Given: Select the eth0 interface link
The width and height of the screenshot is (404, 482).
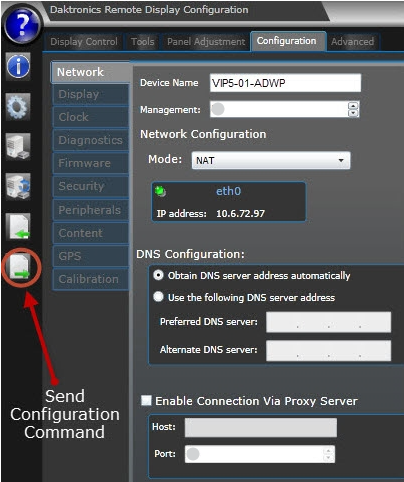Looking at the screenshot, I should click(228, 191).
